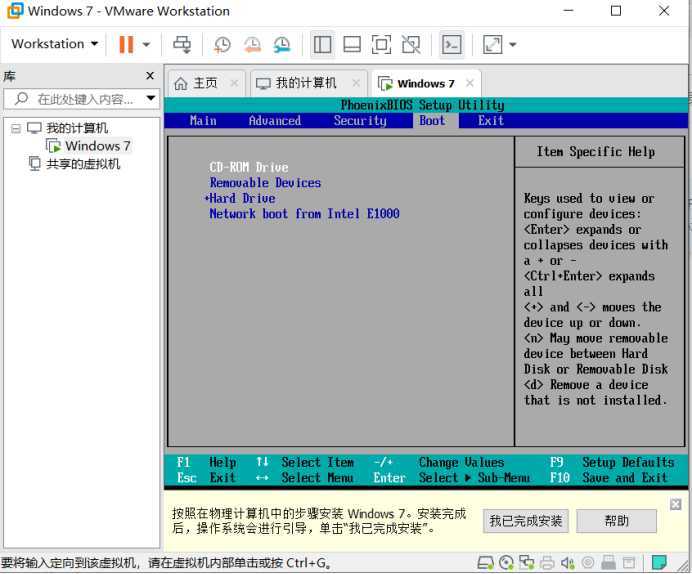692x574 pixels.
Task: Pause the virtual machine
Action: click(126, 44)
